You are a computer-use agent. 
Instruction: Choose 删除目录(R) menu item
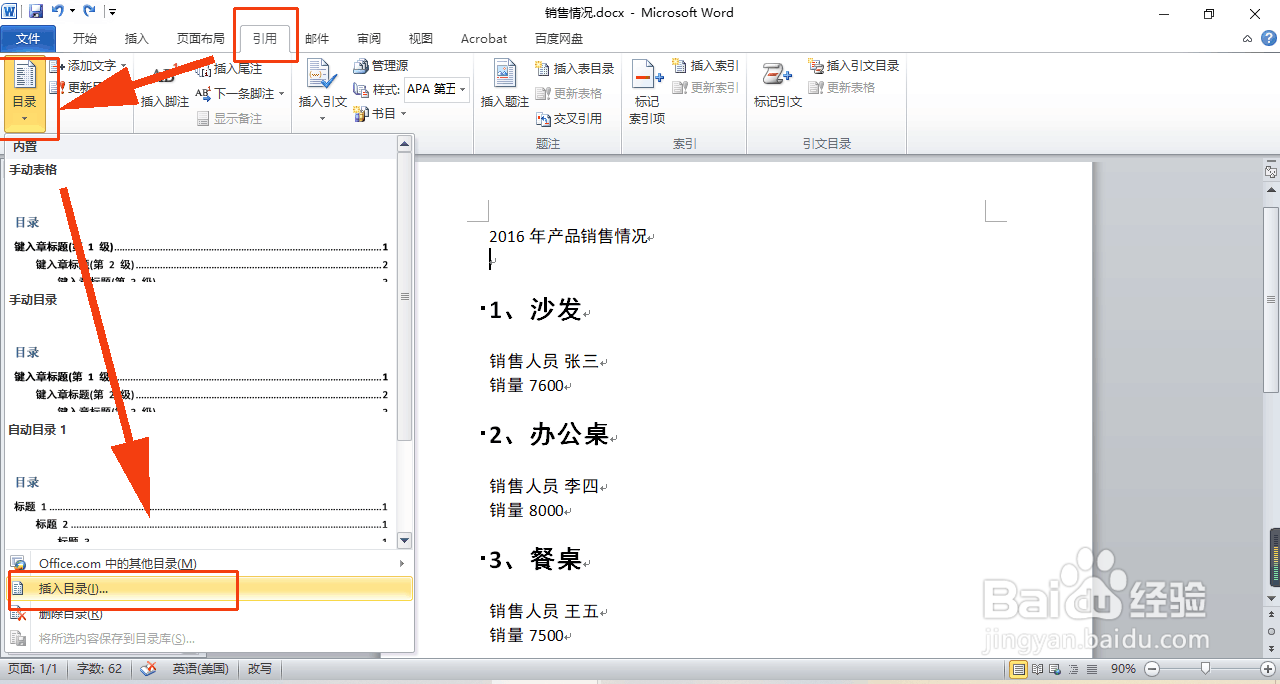pyautogui.click(x=208, y=614)
